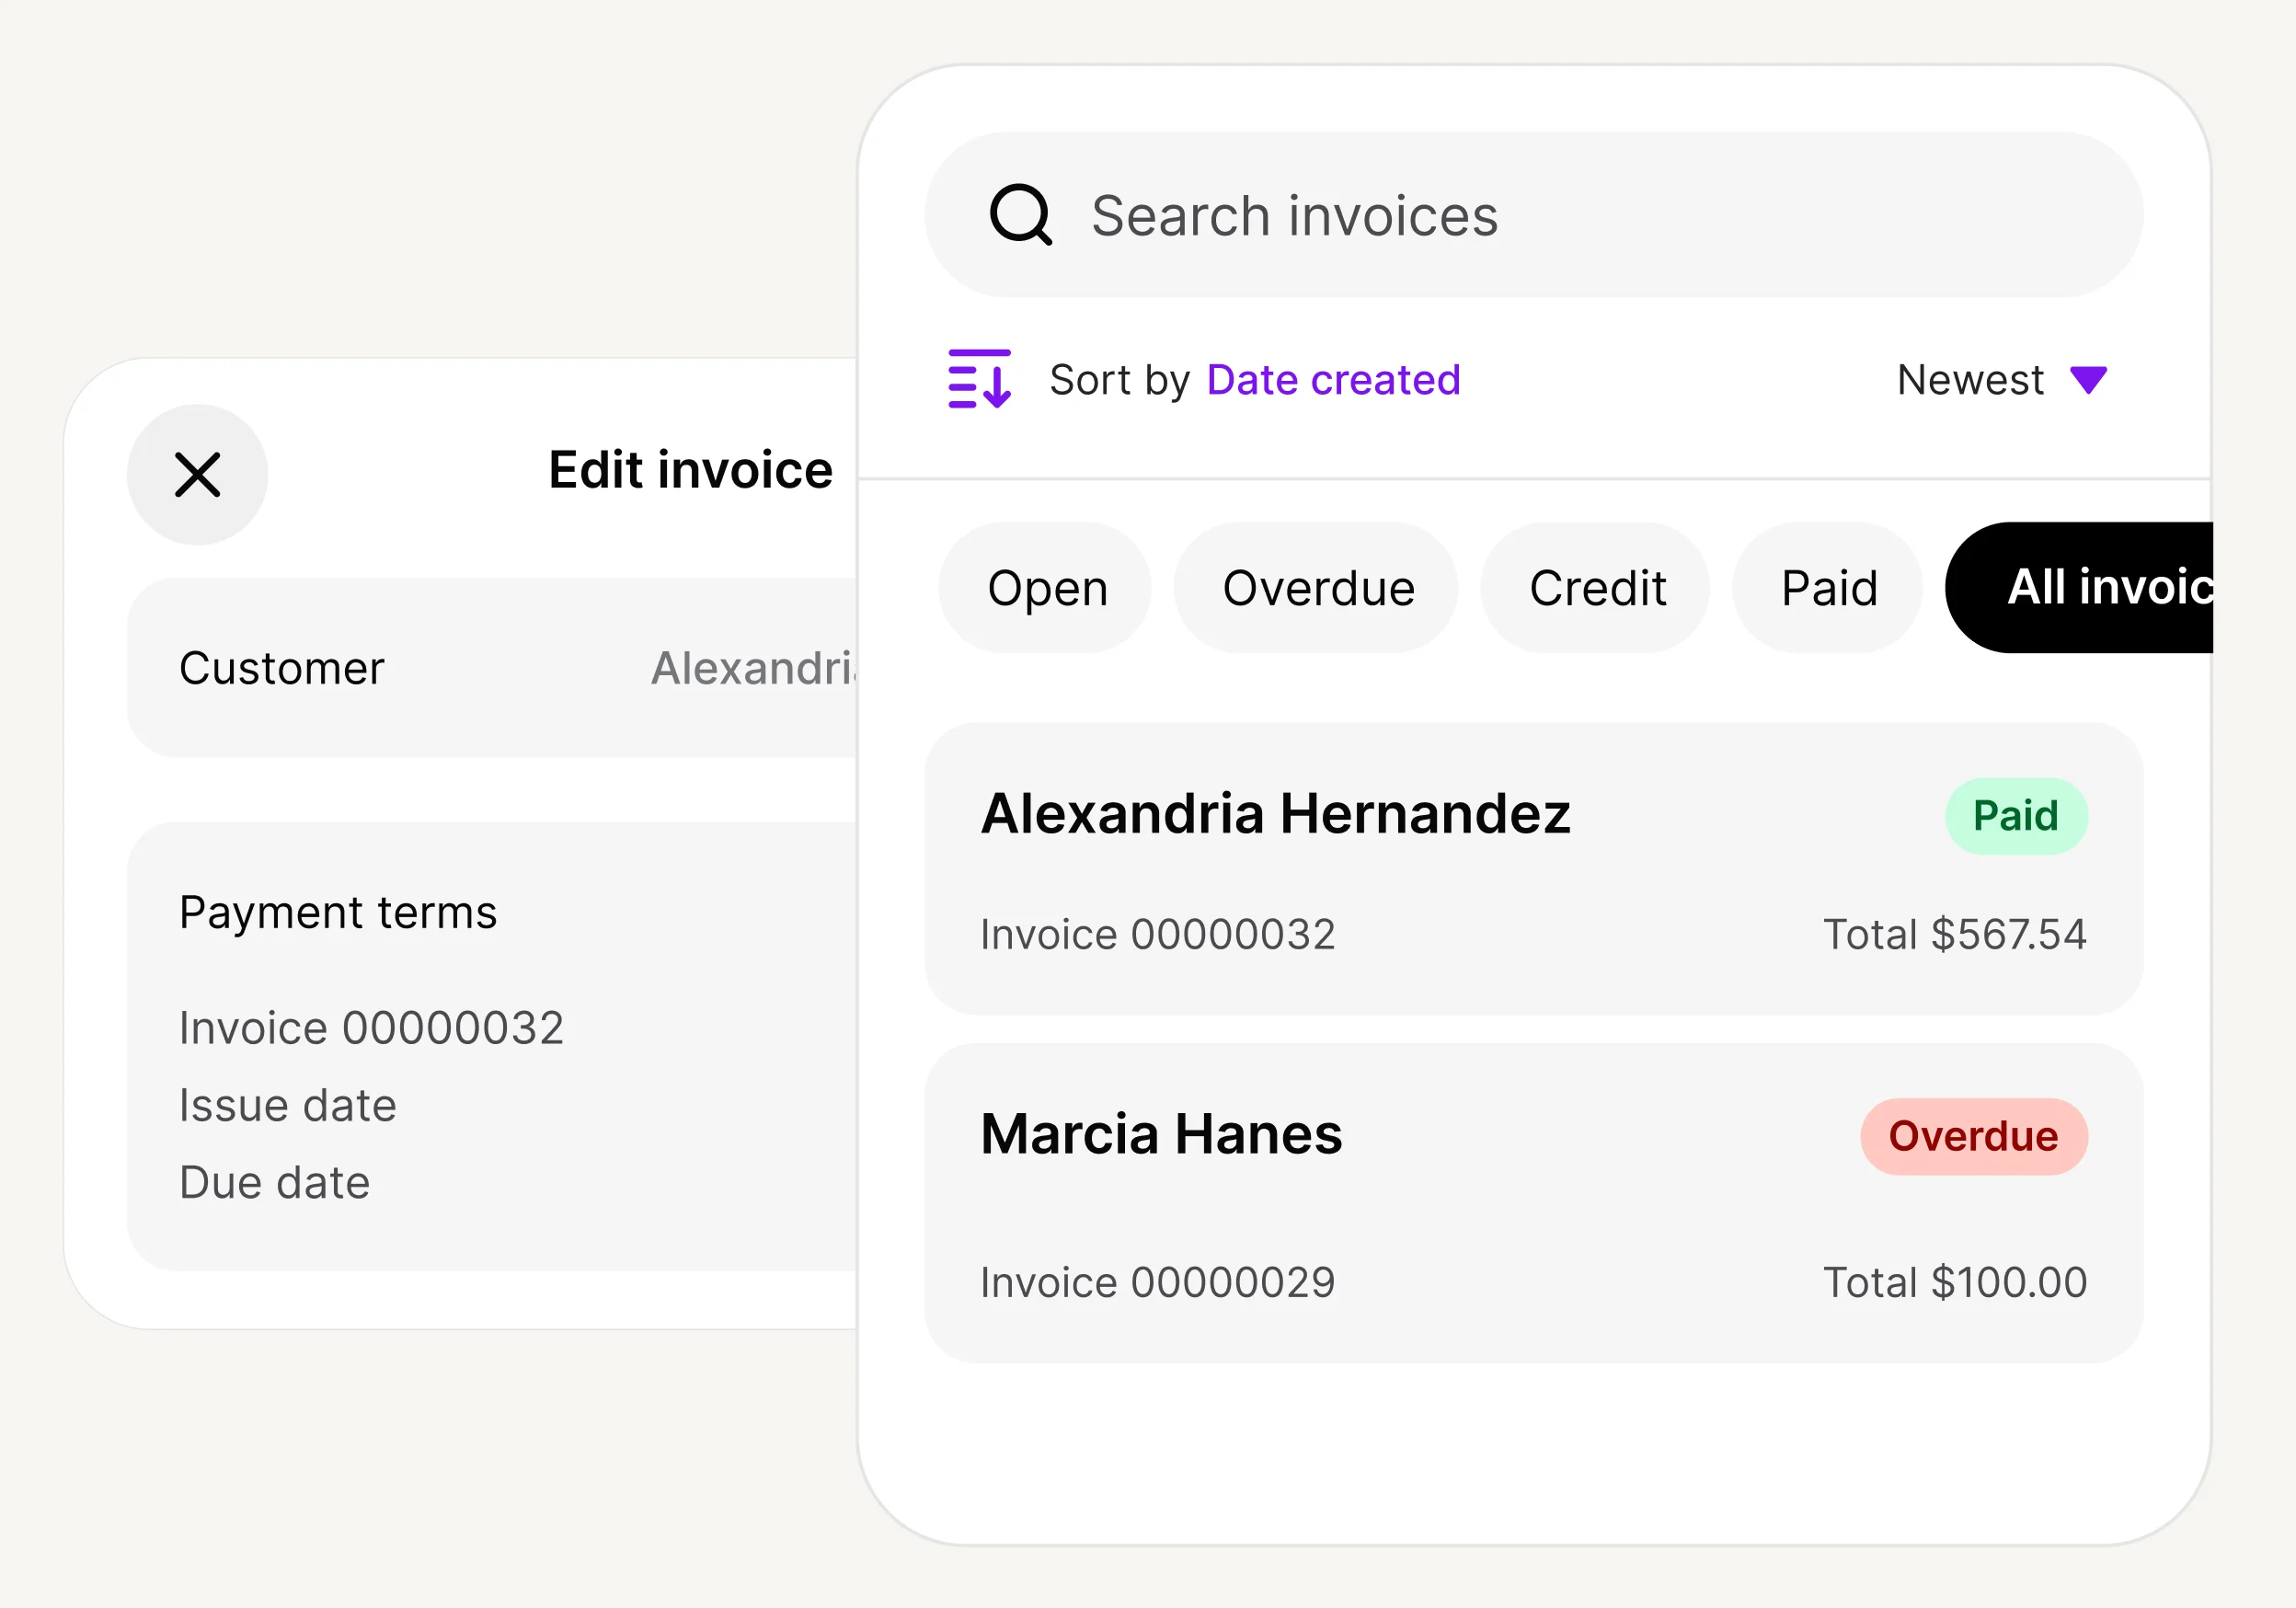Click the sort order icon
Viewport: 2296px width, 1608px height.
click(x=978, y=380)
